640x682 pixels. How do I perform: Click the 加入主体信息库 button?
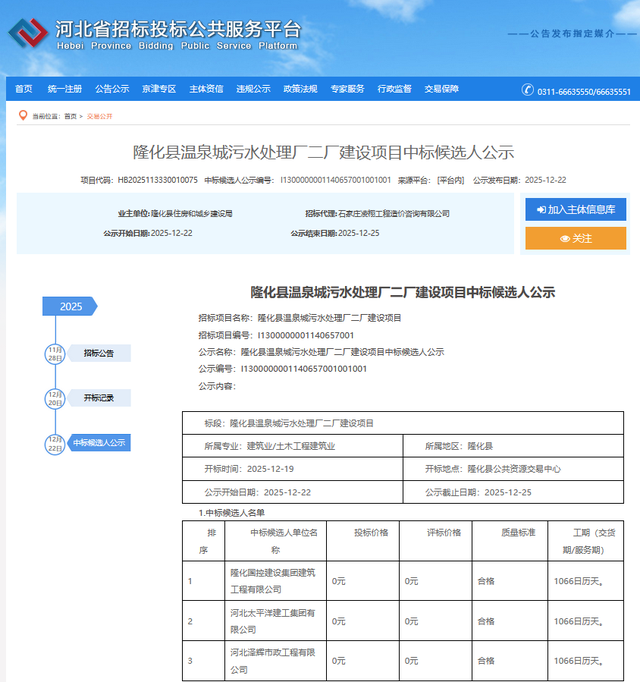576,210
